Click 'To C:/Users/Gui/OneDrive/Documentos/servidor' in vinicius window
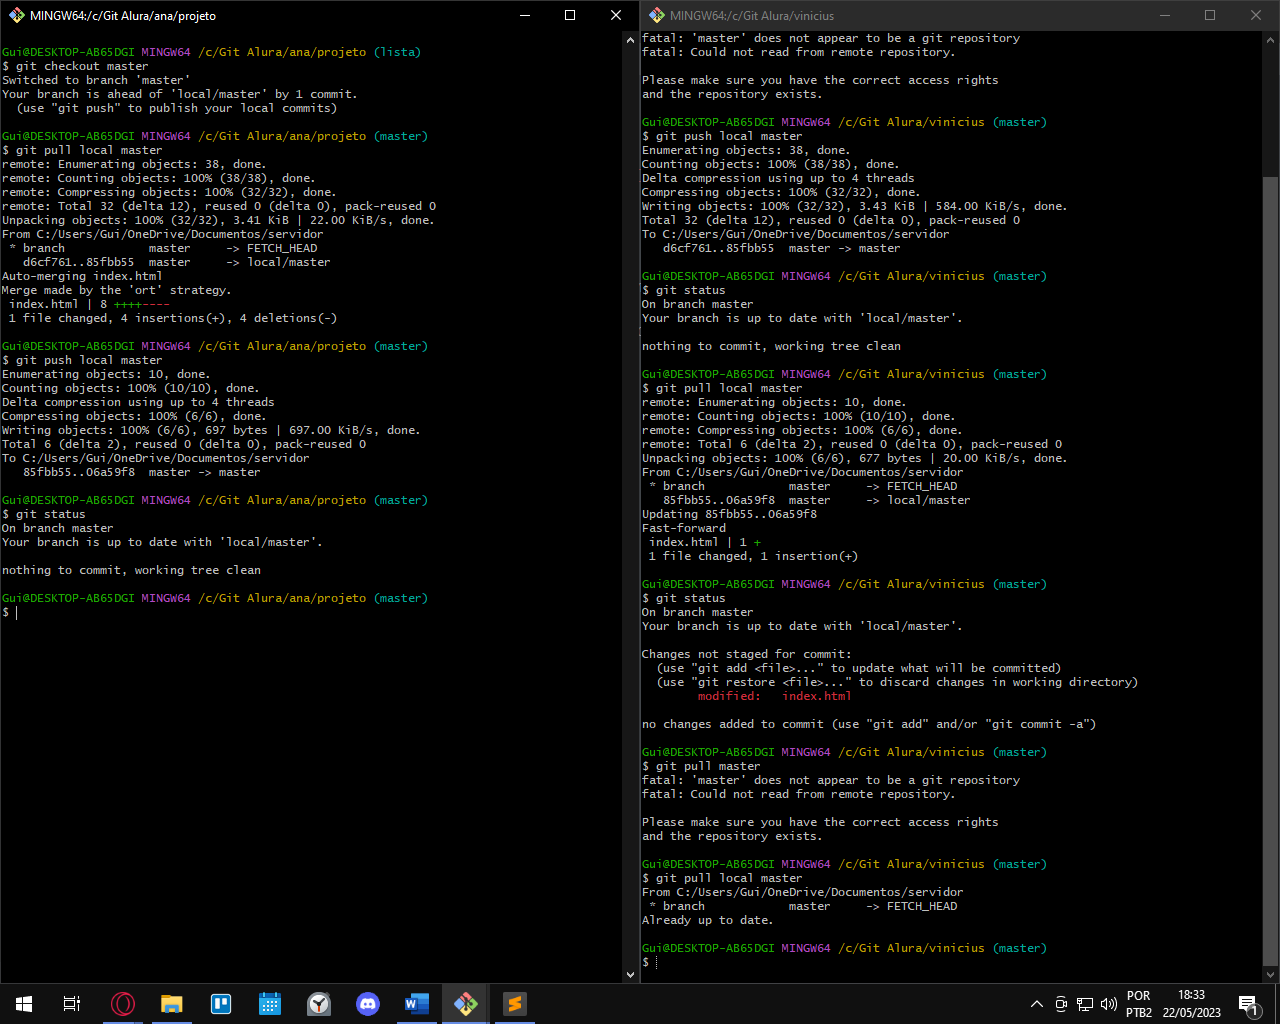Viewport: 1280px width, 1024px height. [796, 234]
